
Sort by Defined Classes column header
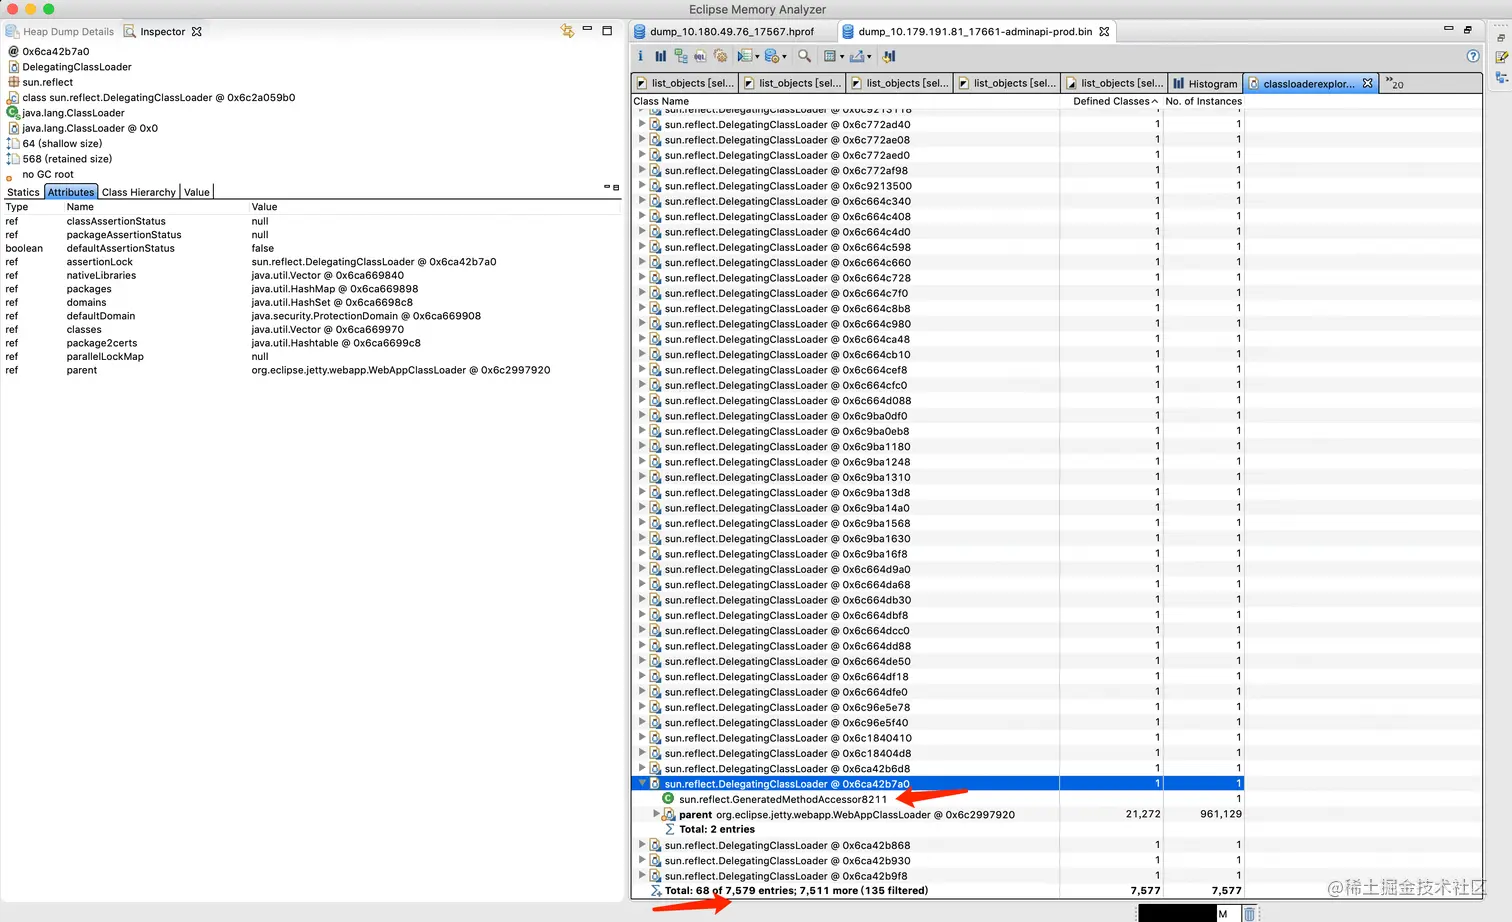[1110, 101]
